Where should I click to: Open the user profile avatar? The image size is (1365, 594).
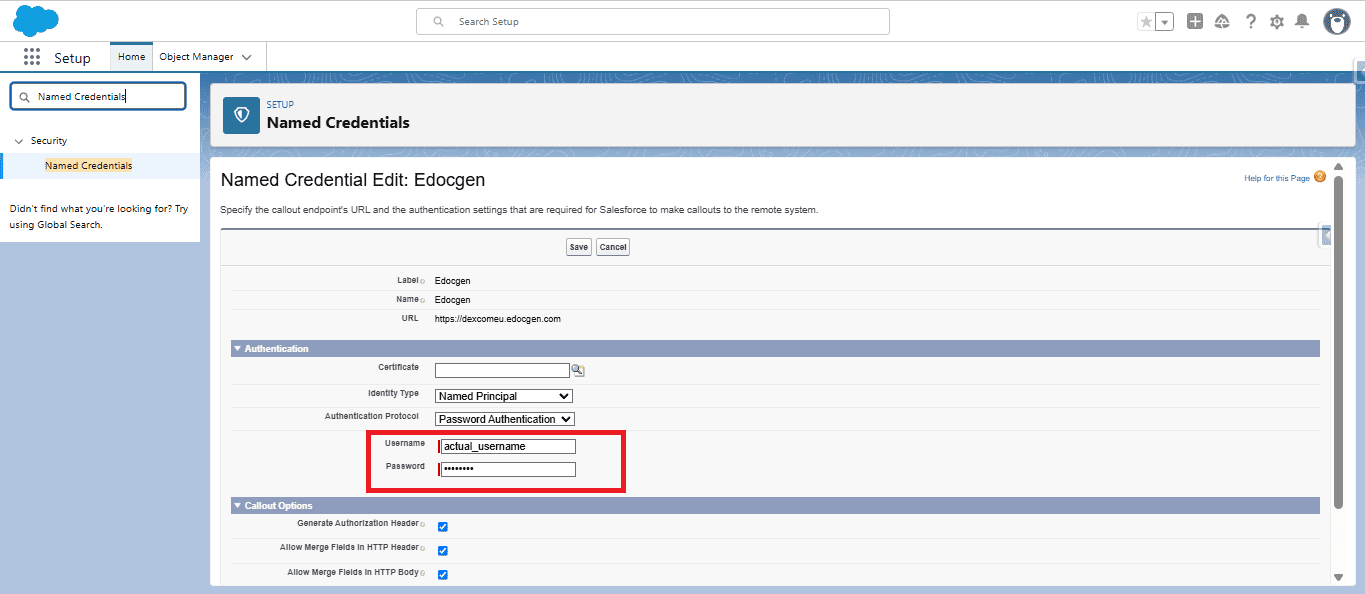tap(1337, 21)
